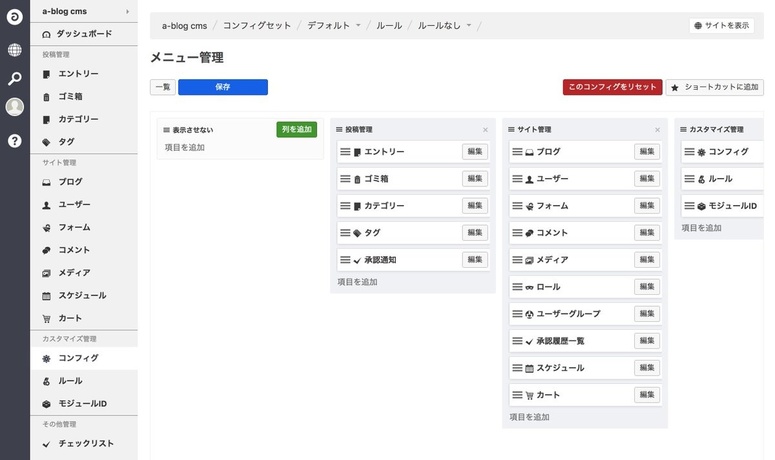The width and height of the screenshot is (775, 460).
Task: Click the green 列を追加 button
Action: [x=296, y=130]
